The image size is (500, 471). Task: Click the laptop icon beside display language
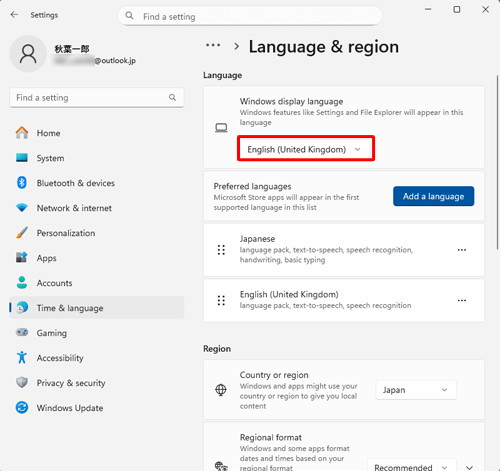[x=221, y=128]
